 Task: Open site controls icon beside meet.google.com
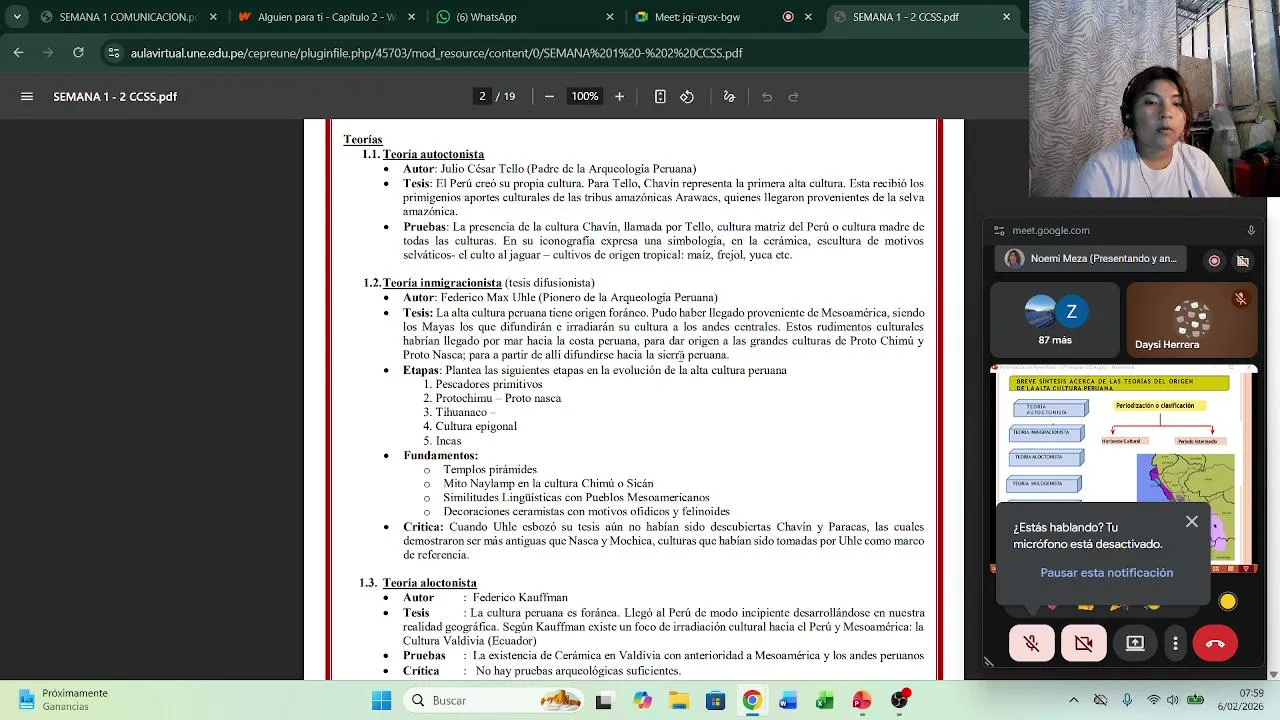998,230
